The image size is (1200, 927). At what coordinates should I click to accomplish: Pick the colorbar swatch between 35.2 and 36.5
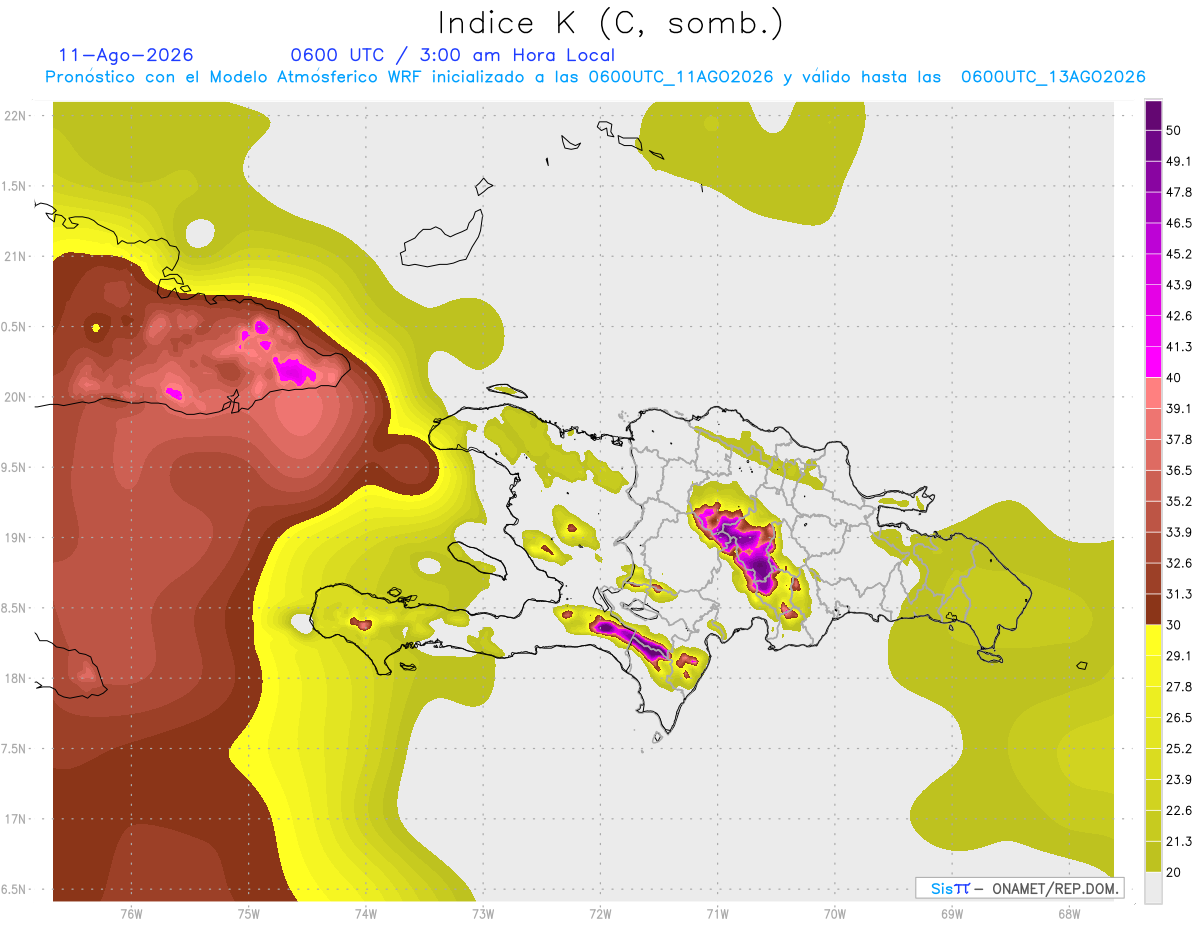click(x=1154, y=486)
